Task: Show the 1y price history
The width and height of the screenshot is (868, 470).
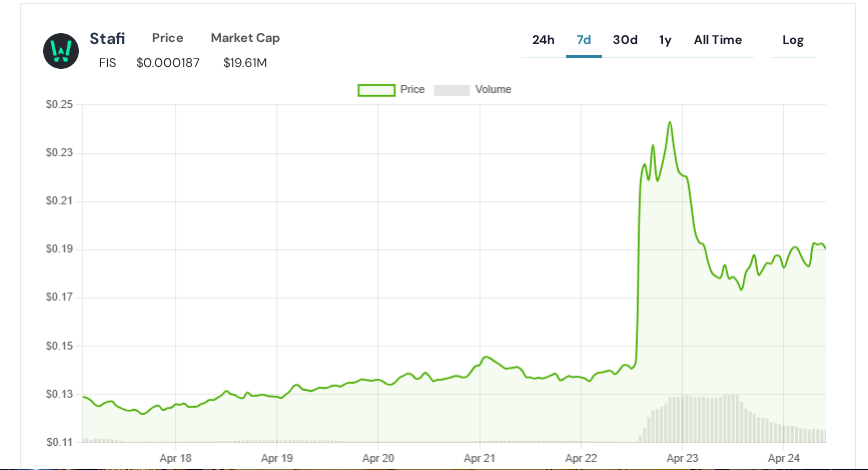Action: [x=665, y=40]
